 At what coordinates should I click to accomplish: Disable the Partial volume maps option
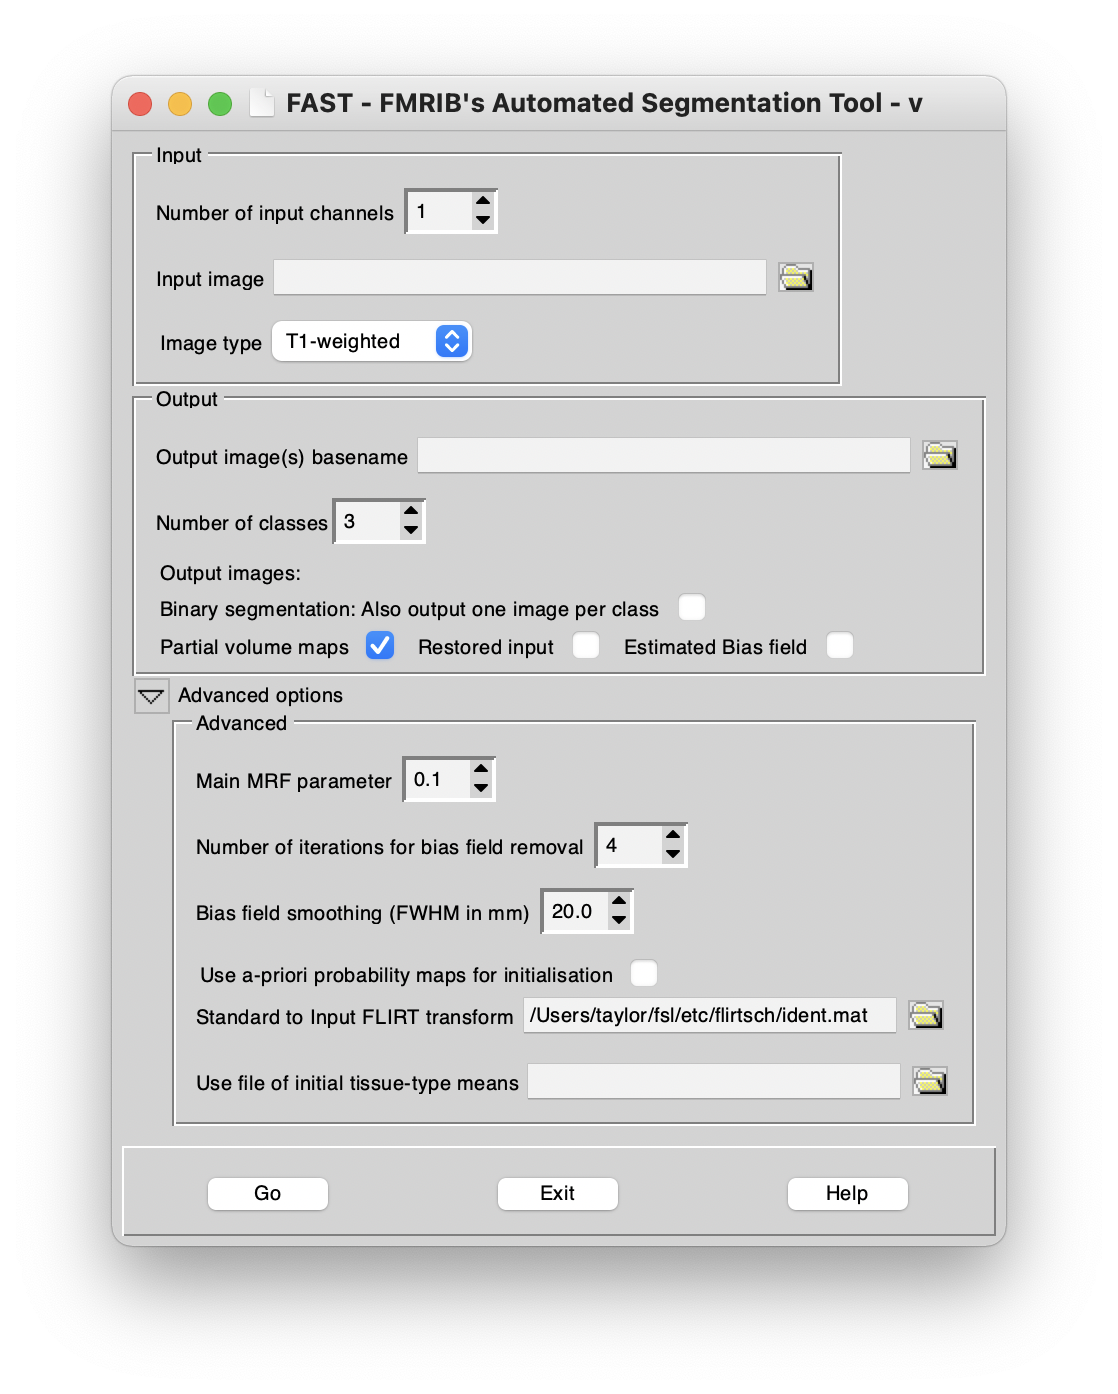[379, 646]
